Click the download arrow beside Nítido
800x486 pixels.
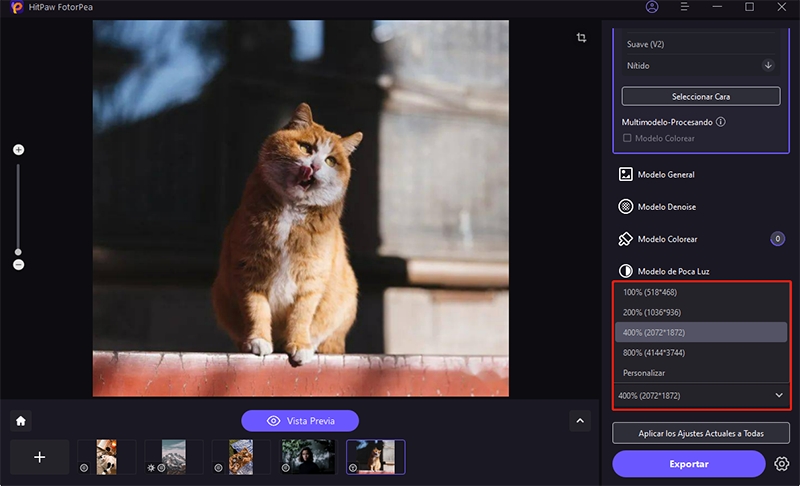tap(768, 65)
